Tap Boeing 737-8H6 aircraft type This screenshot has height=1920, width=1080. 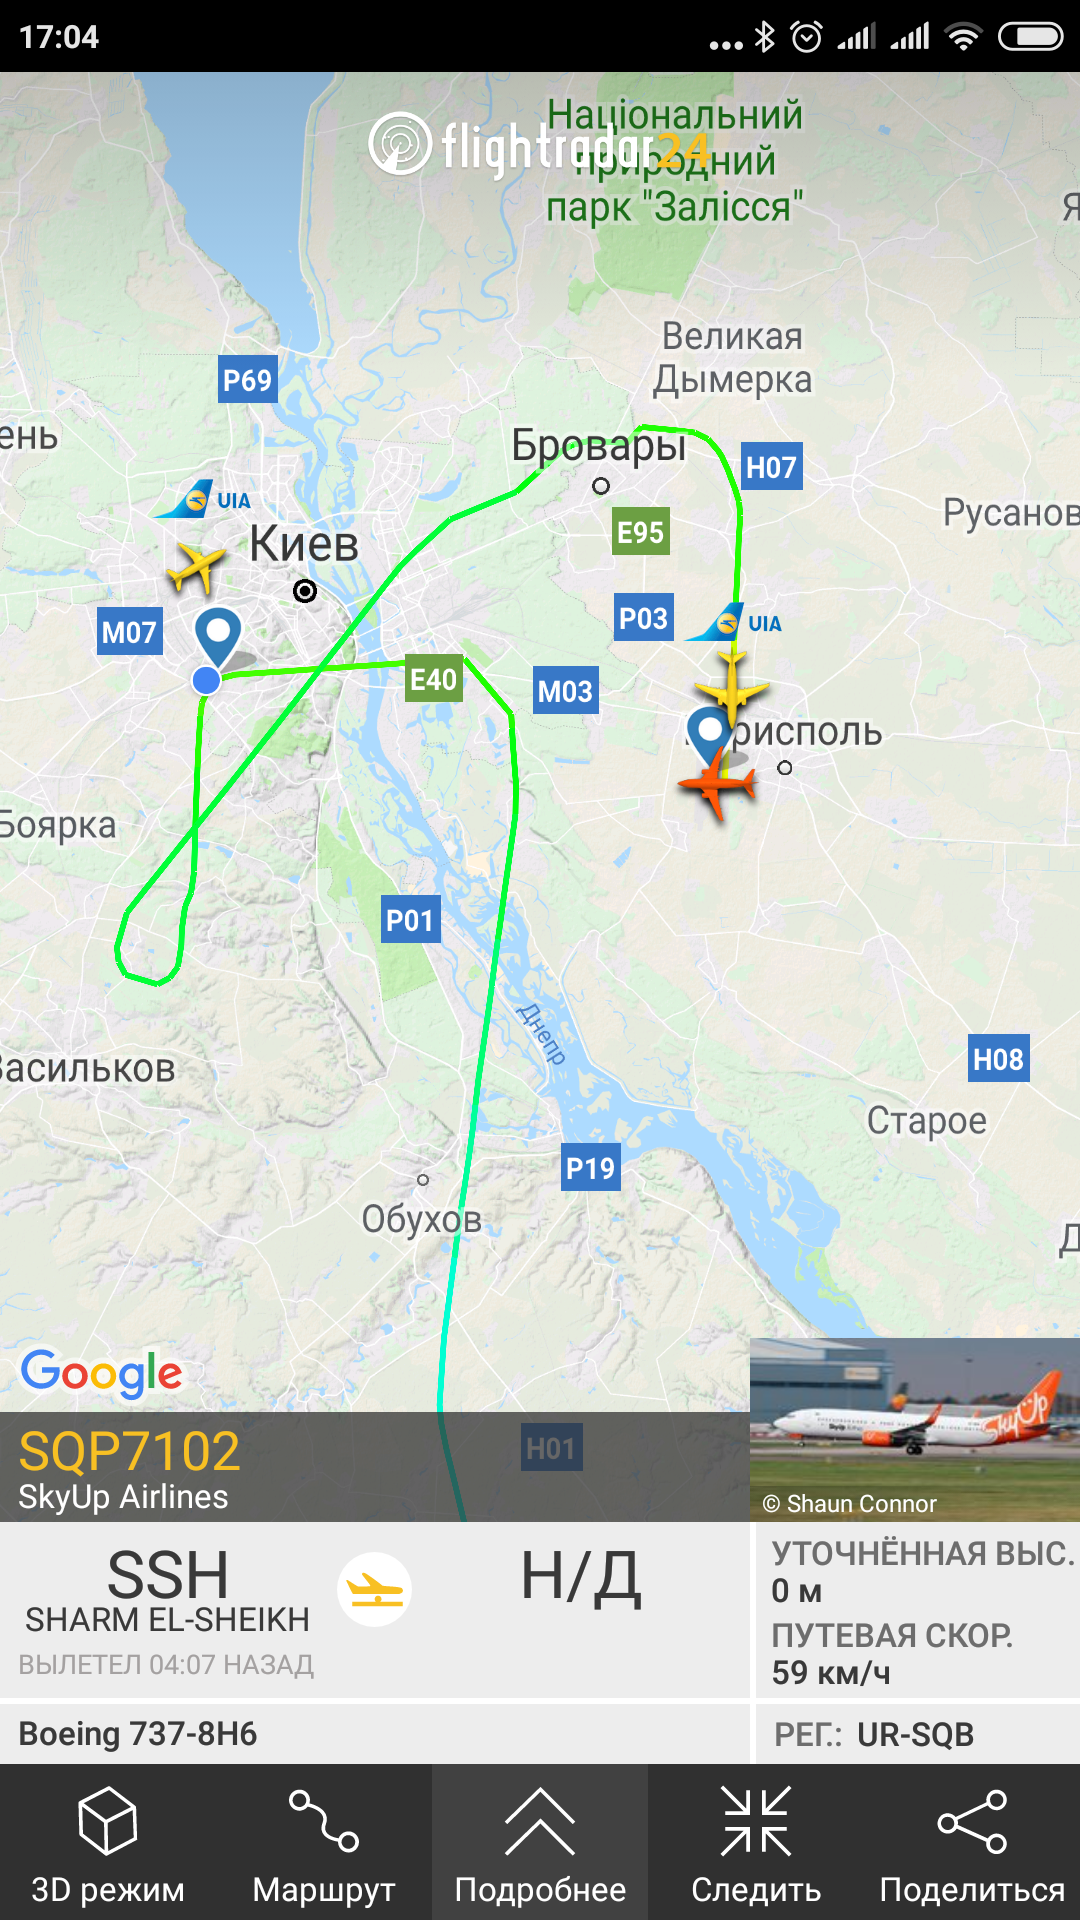(138, 1733)
